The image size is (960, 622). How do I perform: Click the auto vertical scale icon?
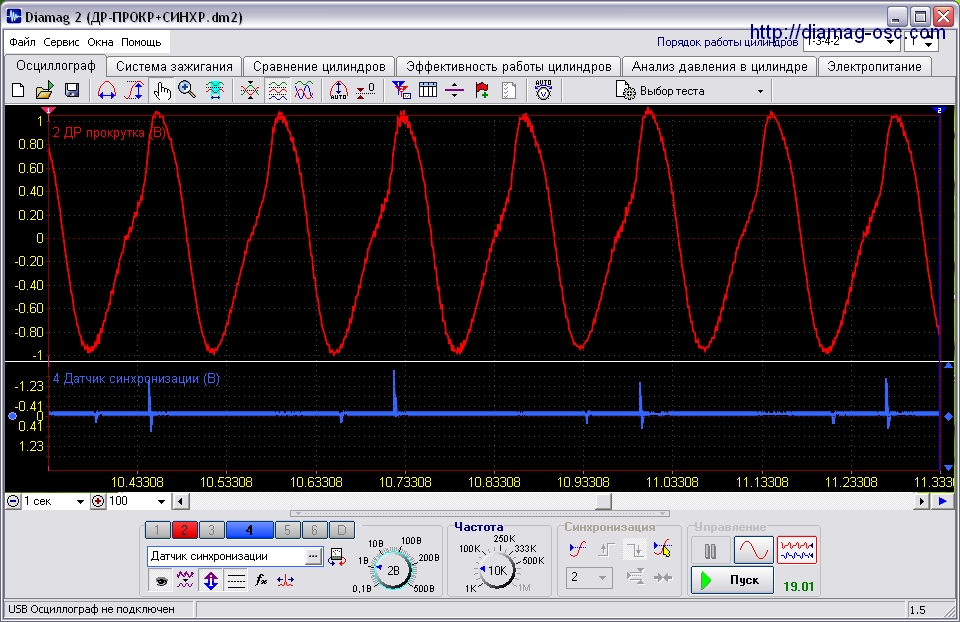click(339, 91)
